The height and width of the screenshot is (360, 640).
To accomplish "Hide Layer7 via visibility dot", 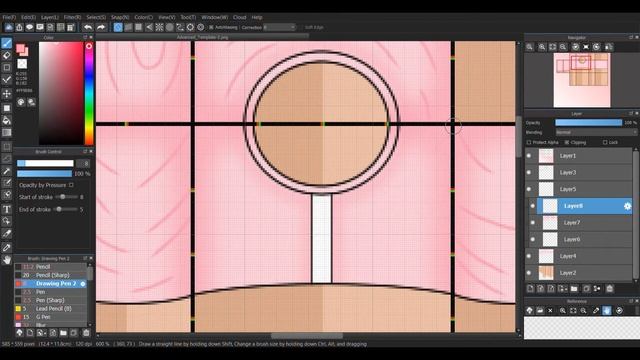I will [533, 222].
